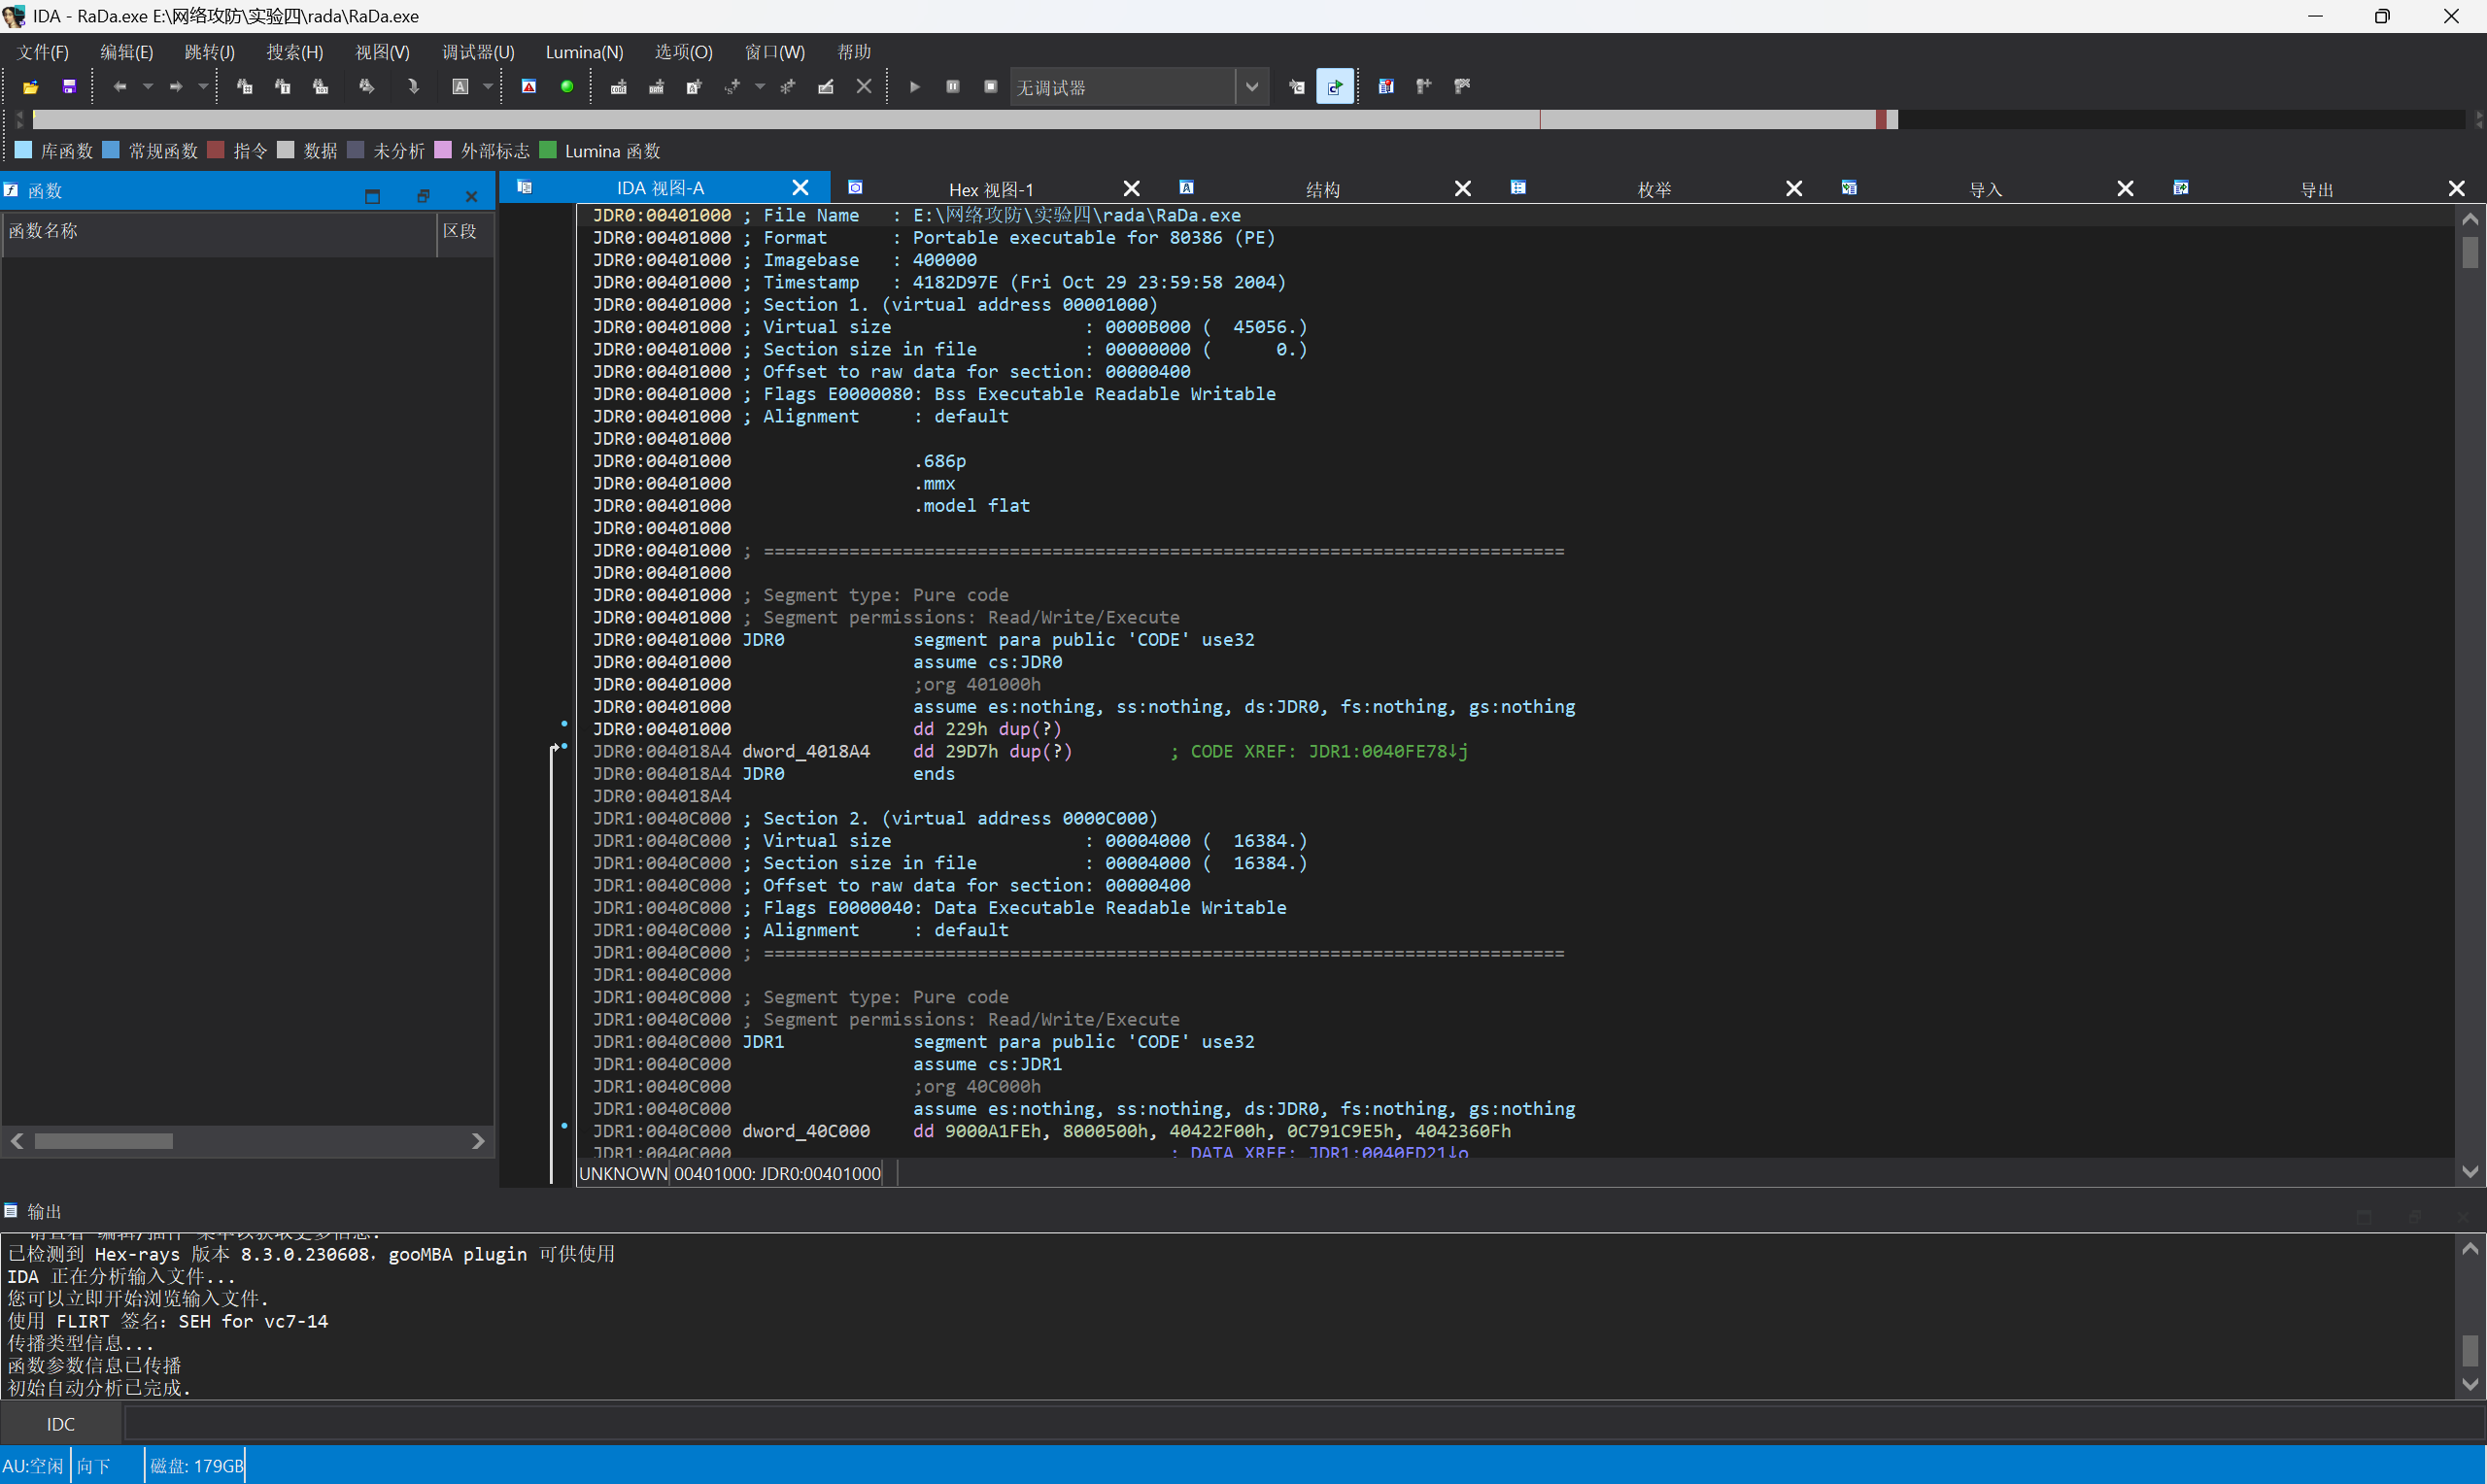
Task: Open the Lumina(N) menu
Action: coord(584,52)
